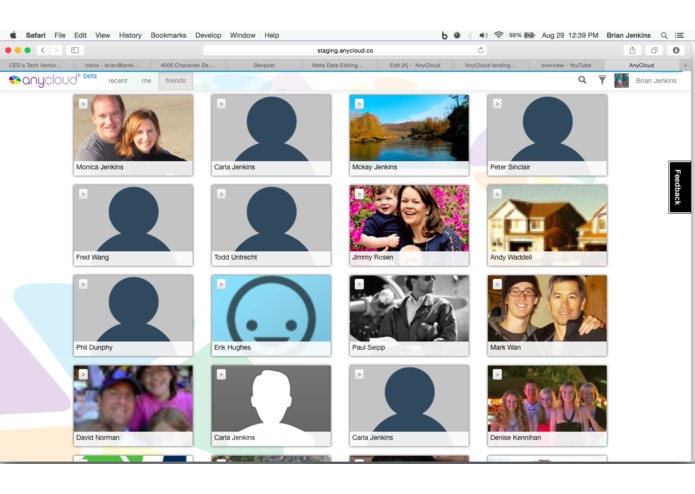Open Jimmy Rosen photo thumbnail
This screenshot has height=494, width=695.
409,218
